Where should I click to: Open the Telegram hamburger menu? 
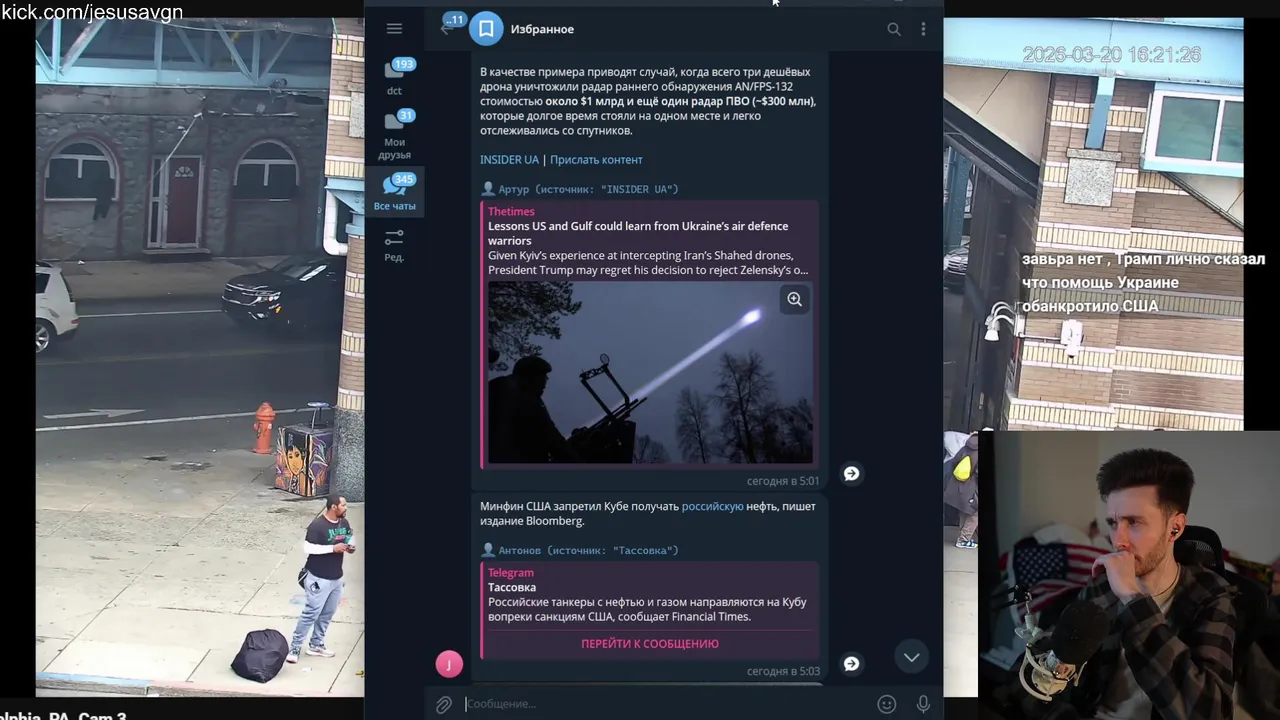tap(394, 29)
